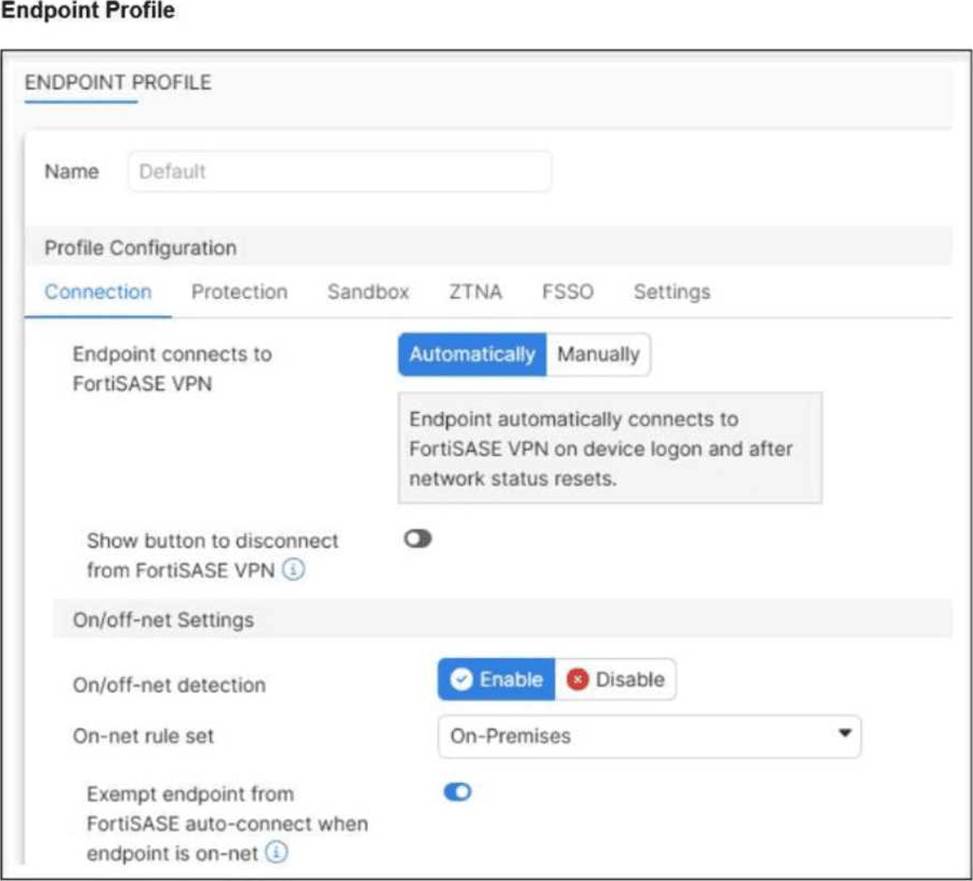Image resolution: width=973 pixels, height=881 pixels.
Task: Open the Sandbox tab
Action: point(368,292)
